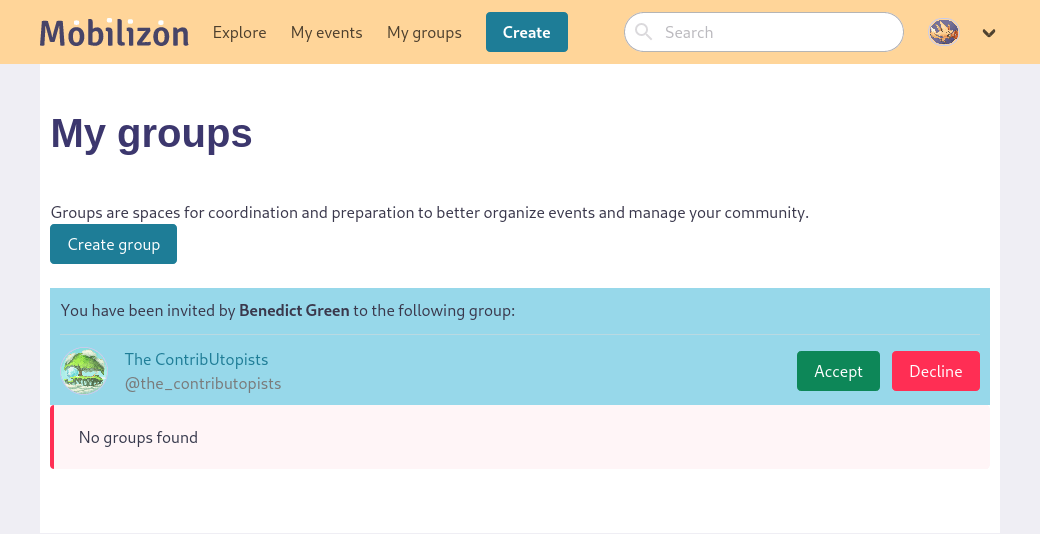Click the groups description paragraph
Viewport: 1040px width, 534px height.
pyautogui.click(x=429, y=213)
